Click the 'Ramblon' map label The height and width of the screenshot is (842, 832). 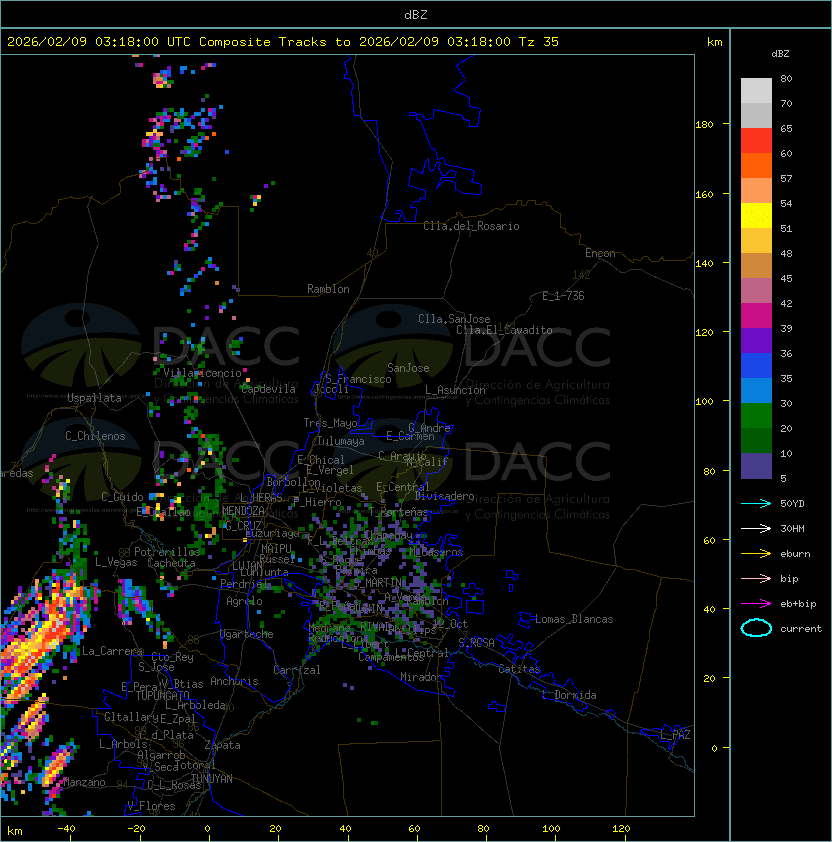coord(328,289)
